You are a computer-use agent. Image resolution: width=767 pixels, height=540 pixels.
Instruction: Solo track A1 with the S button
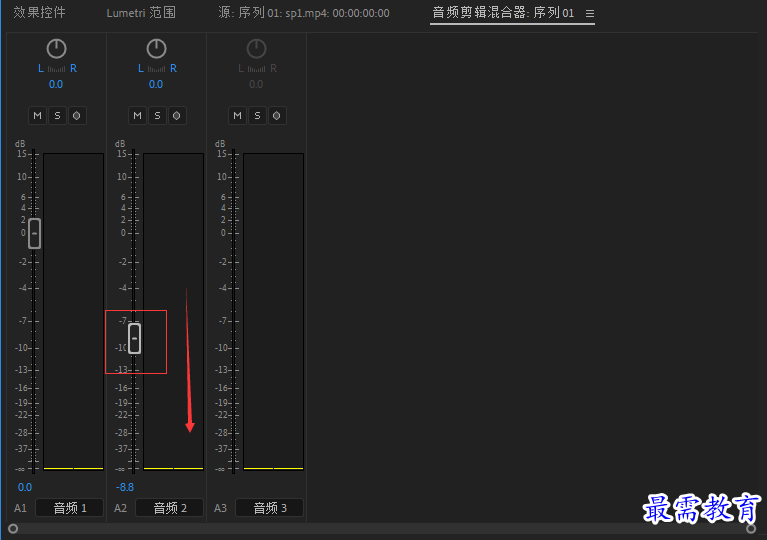click(x=57, y=116)
